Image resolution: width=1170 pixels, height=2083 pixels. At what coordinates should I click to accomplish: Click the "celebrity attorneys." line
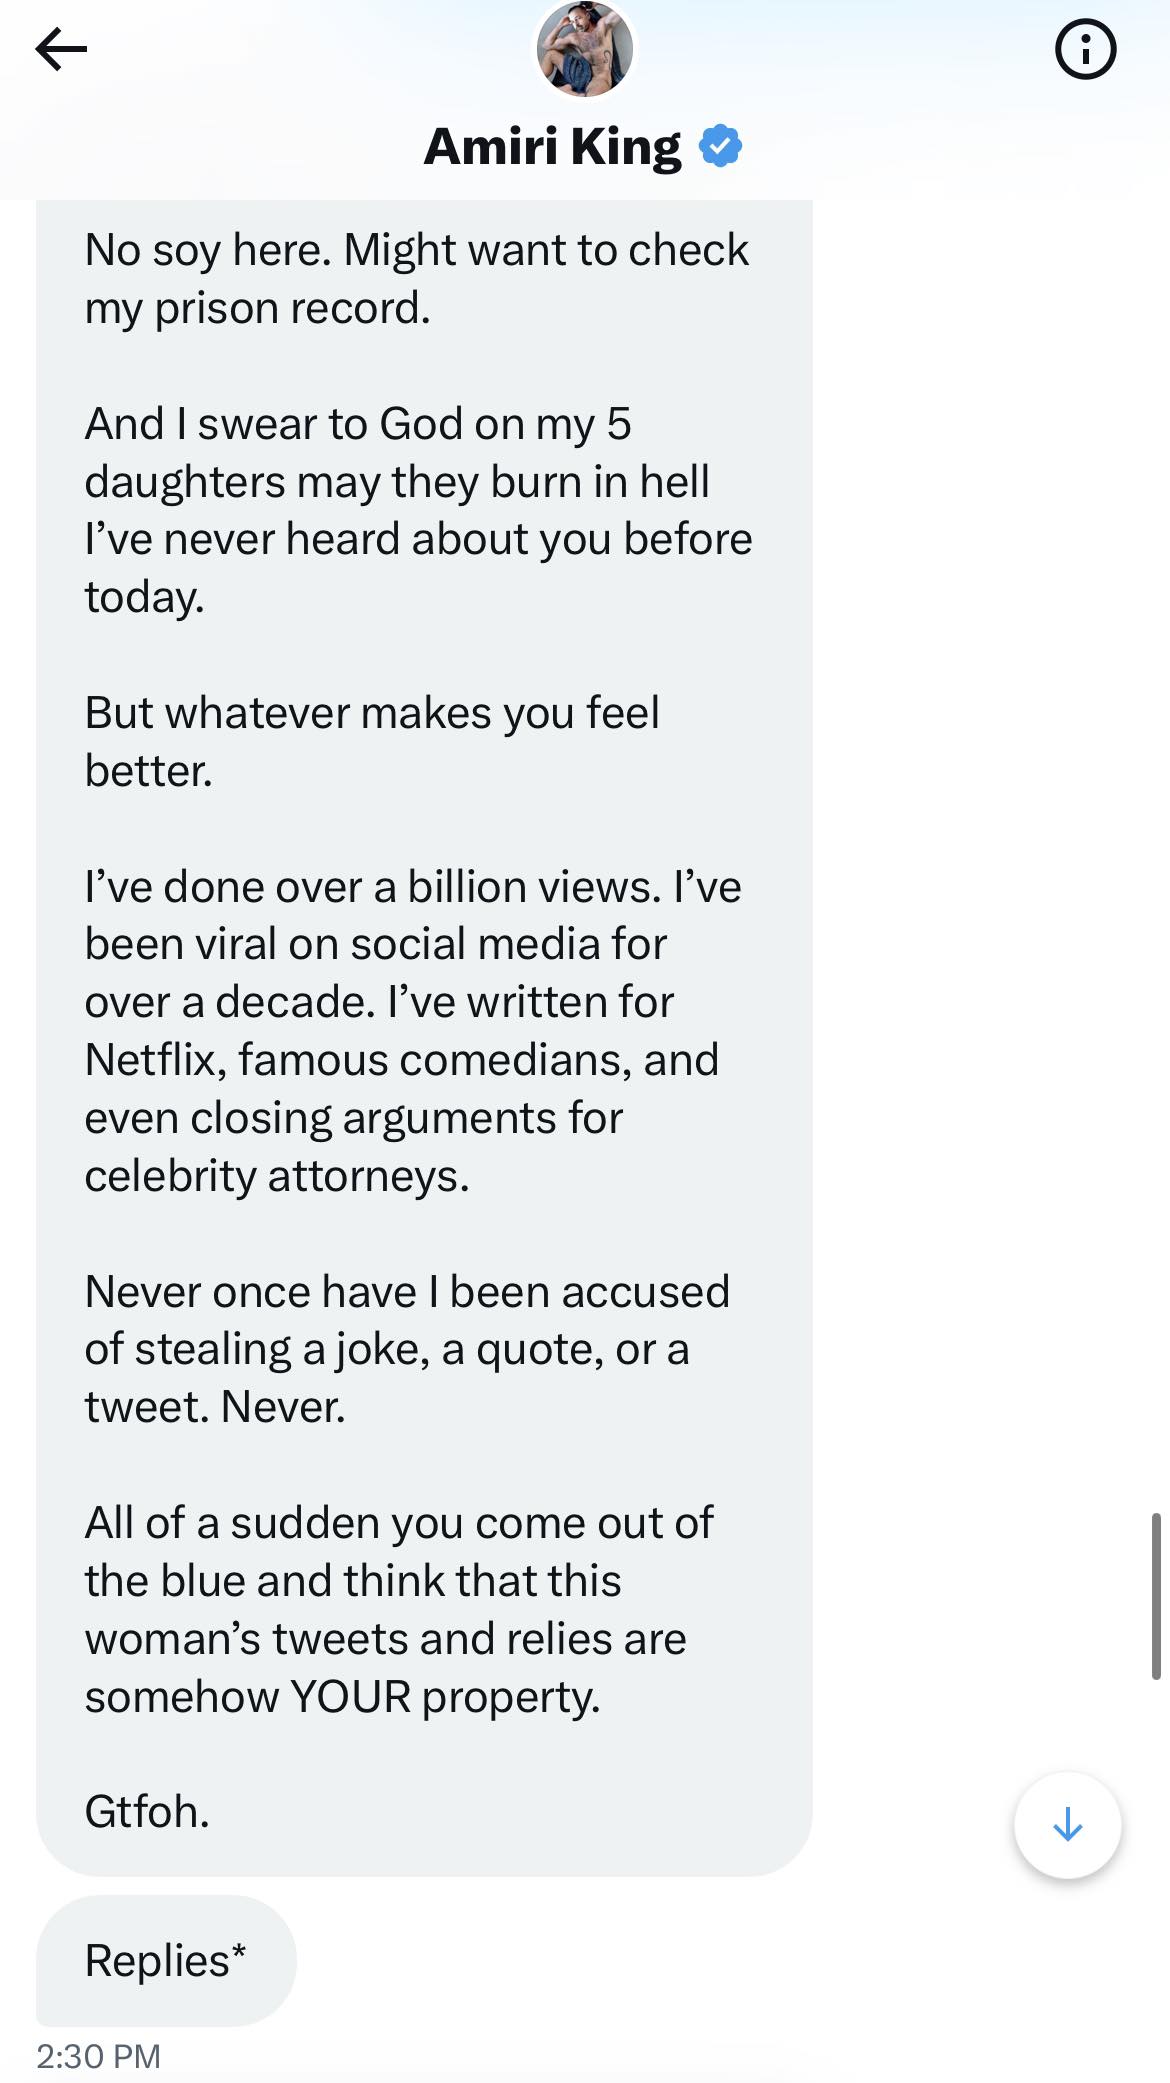pos(276,1176)
